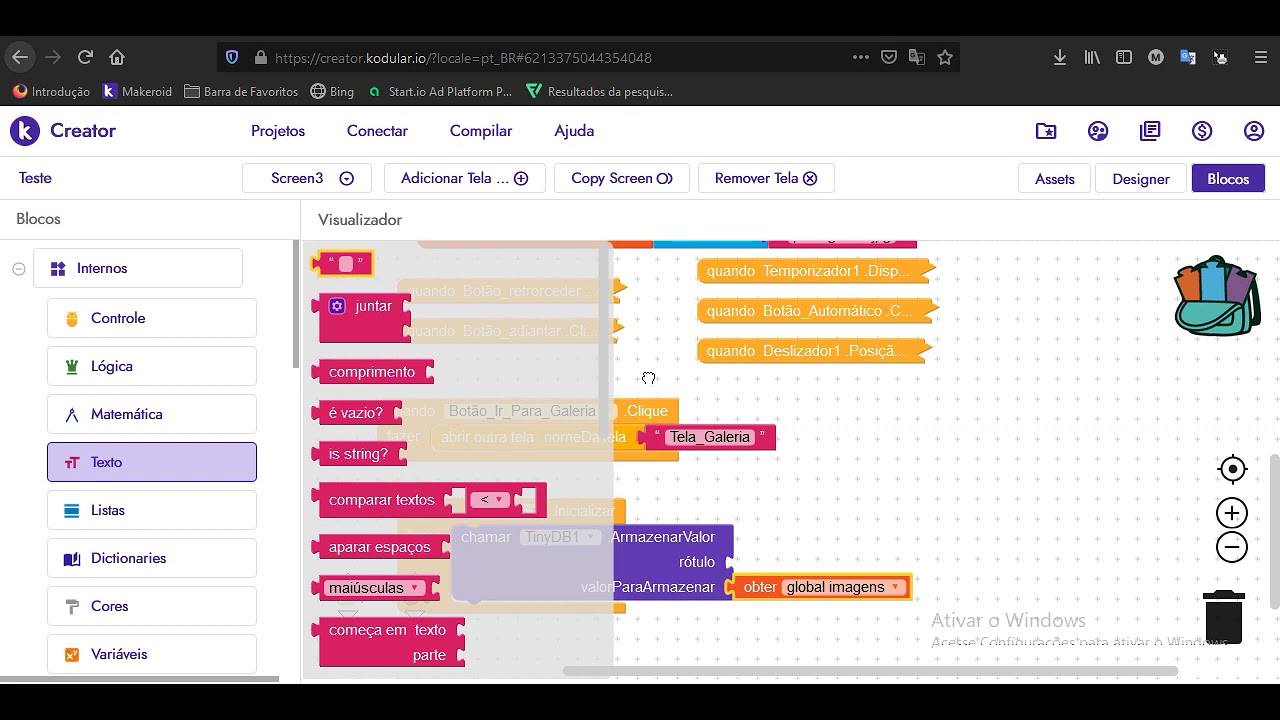Open the Firefox hamburger menu
The width and height of the screenshot is (1280, 720).
[1261, 58]
